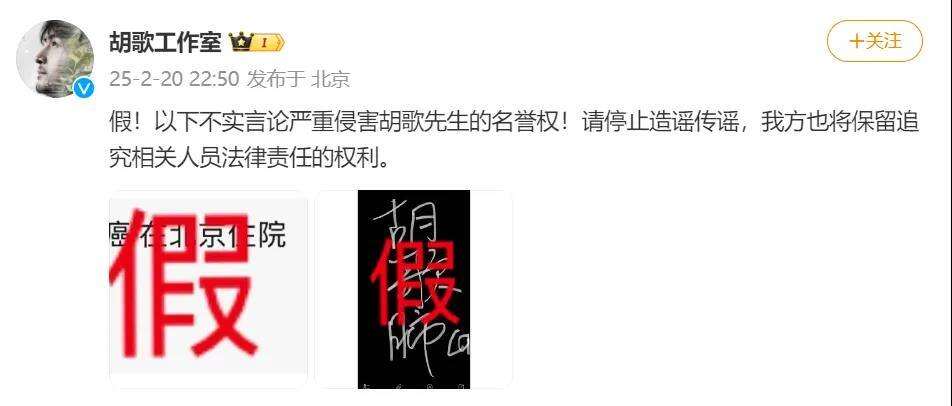
Task: Click the post's first line starting 假！以下不实言论
Action: 515,123
